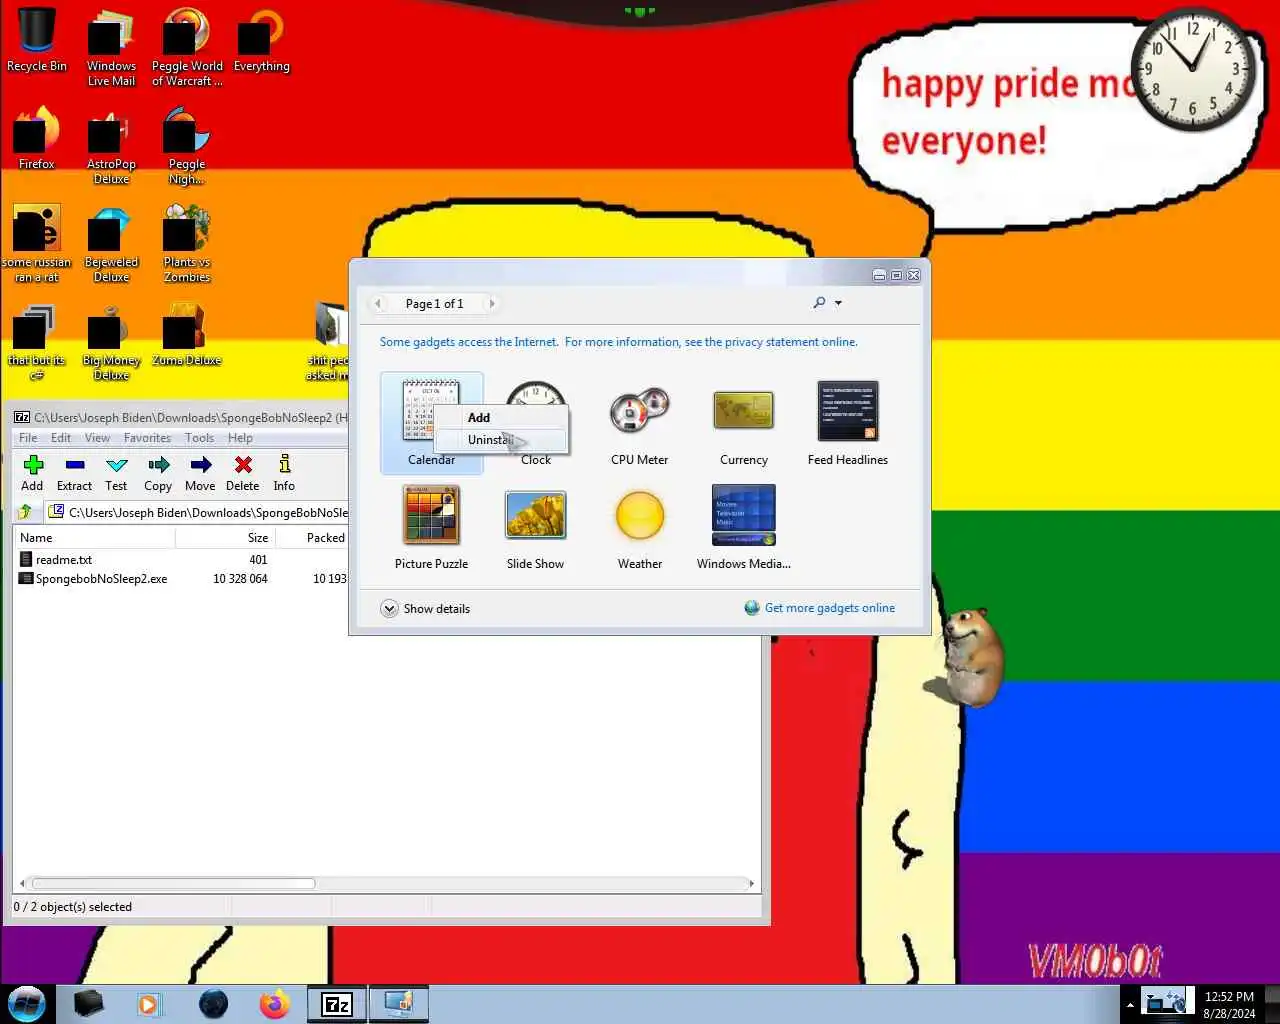Select the Weather gadget
The height and width of the screenshot is (1024, 1280).
coord(640,526)
